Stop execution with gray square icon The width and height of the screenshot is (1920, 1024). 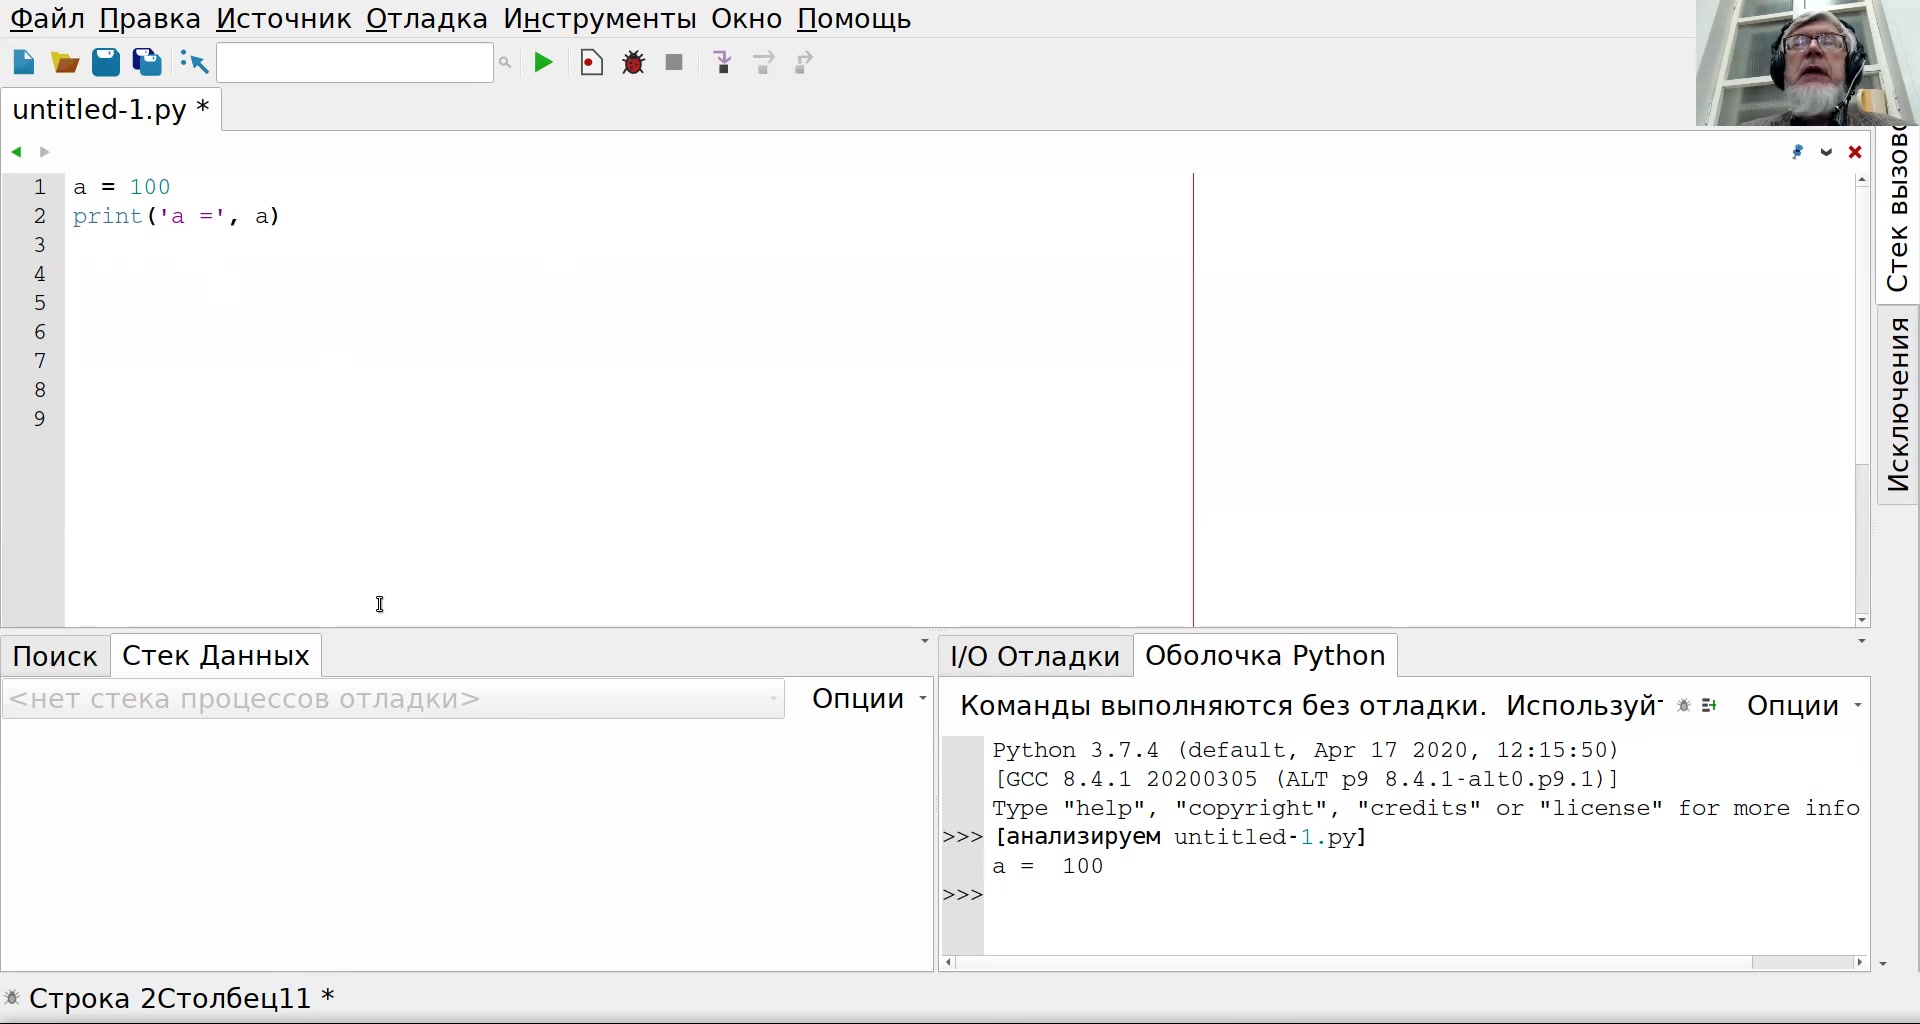(x=675, y=63)
